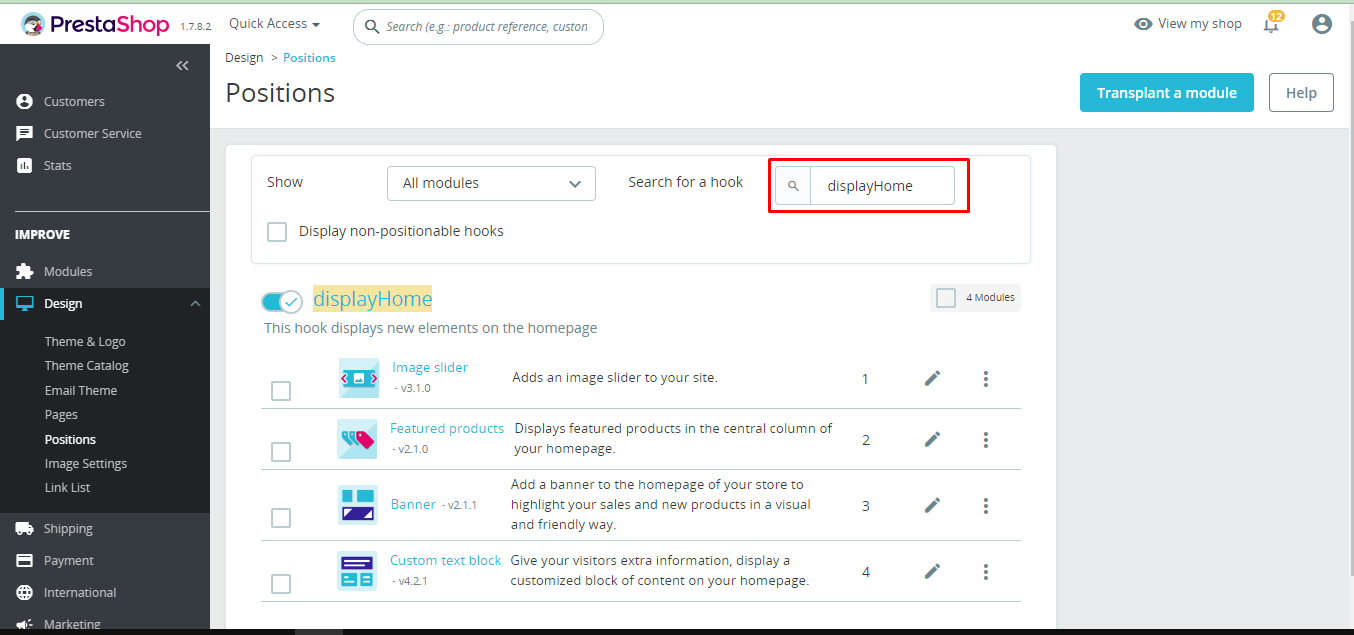Collapse the Design menu chevron
The height and width of the screenshot is (635, 1354).
point(195,304)
